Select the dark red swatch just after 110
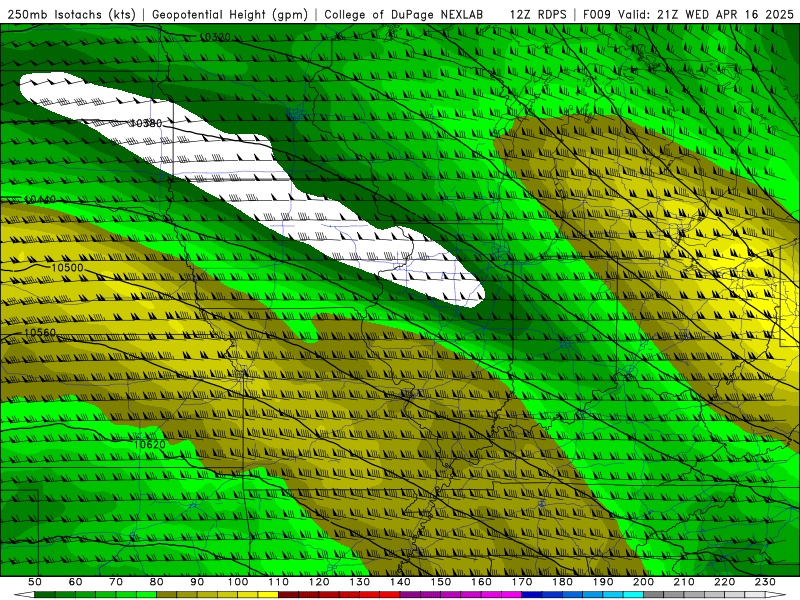 (x=288, y=595)
